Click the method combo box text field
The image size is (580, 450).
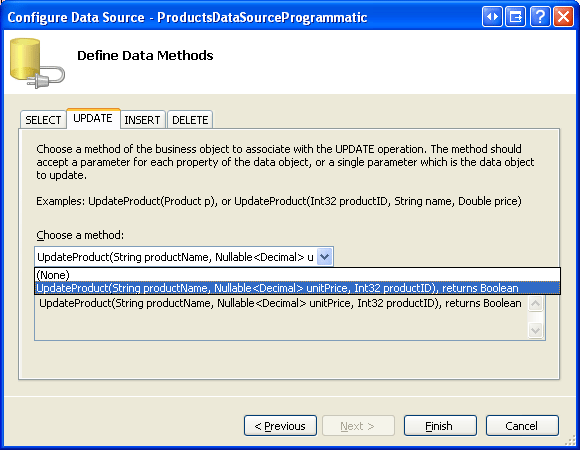tap(176, 257)
